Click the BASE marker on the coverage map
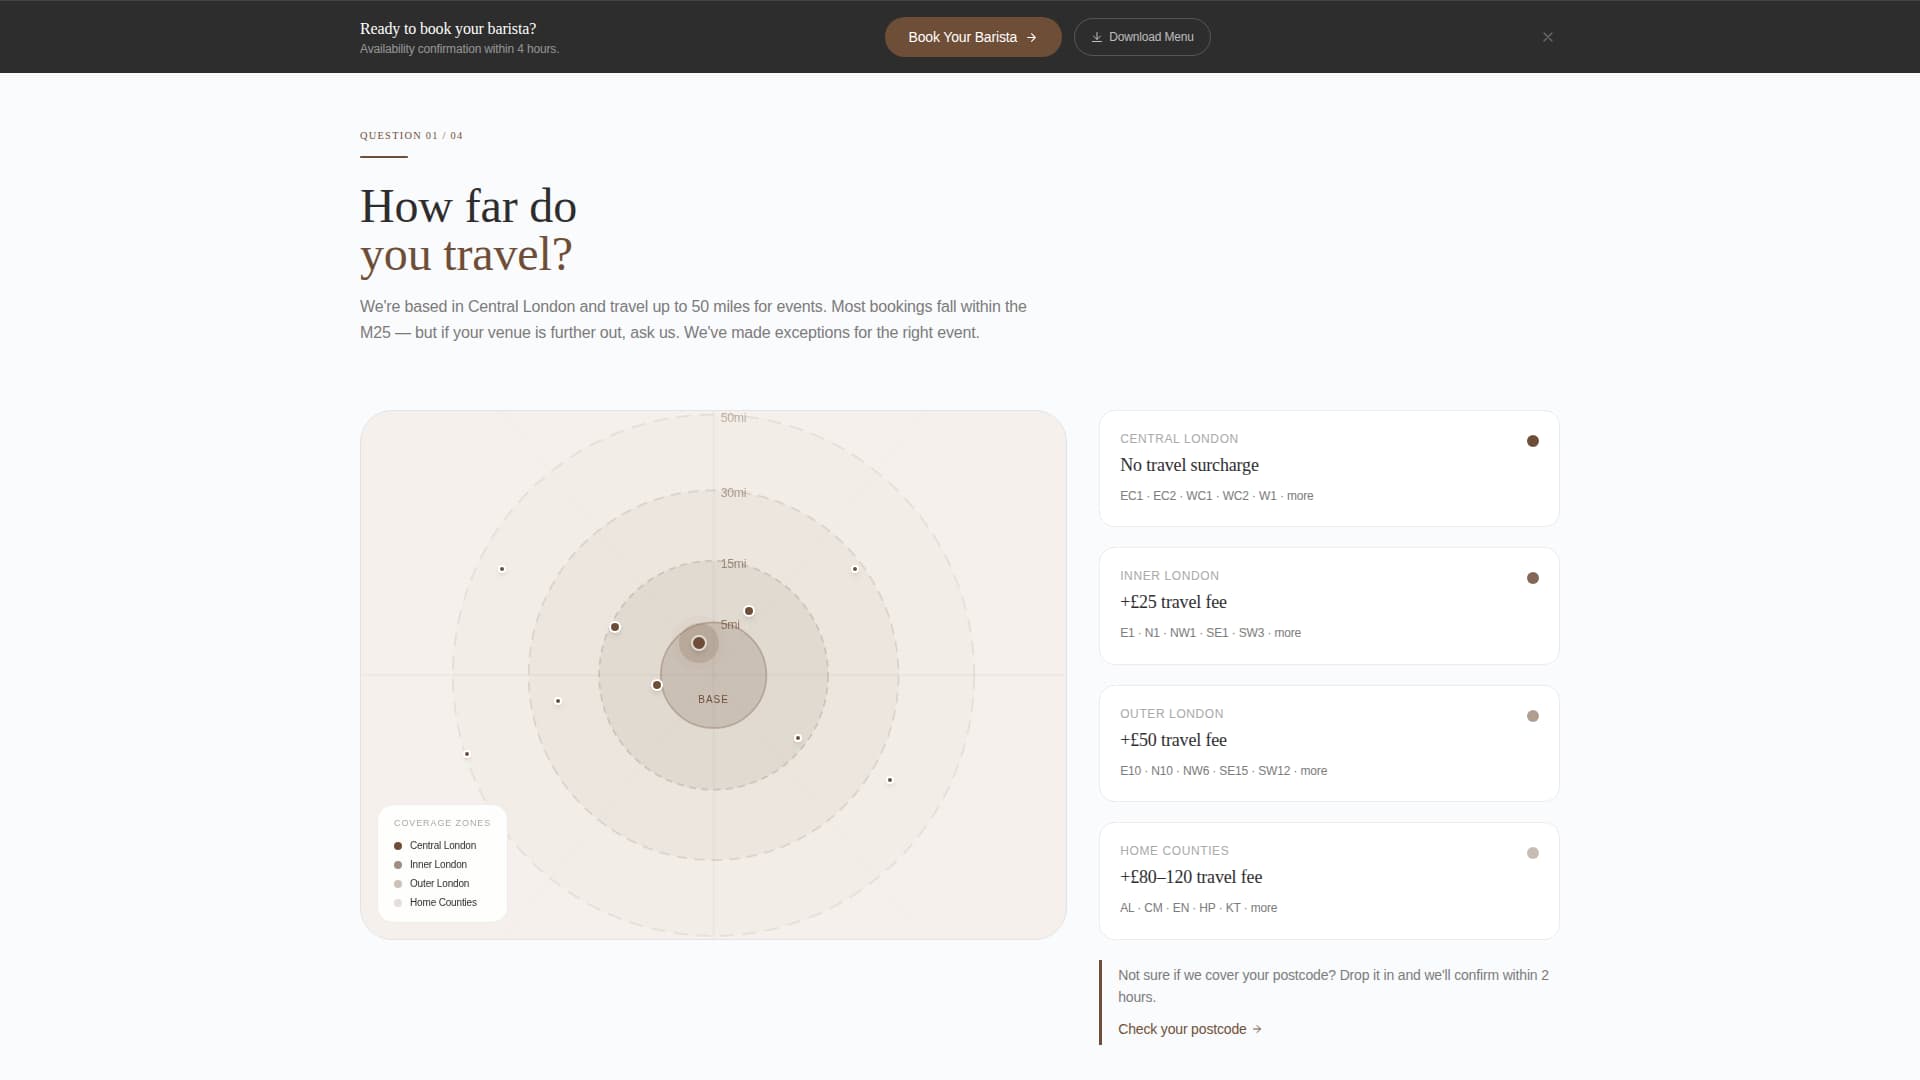The width and height of the screenshot is (1920, 1080). [698, 643]
